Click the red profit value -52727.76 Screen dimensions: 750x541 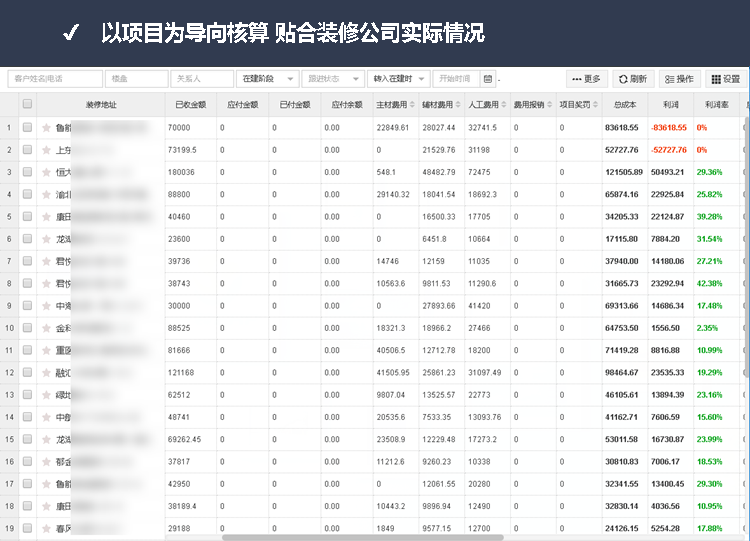669,150
